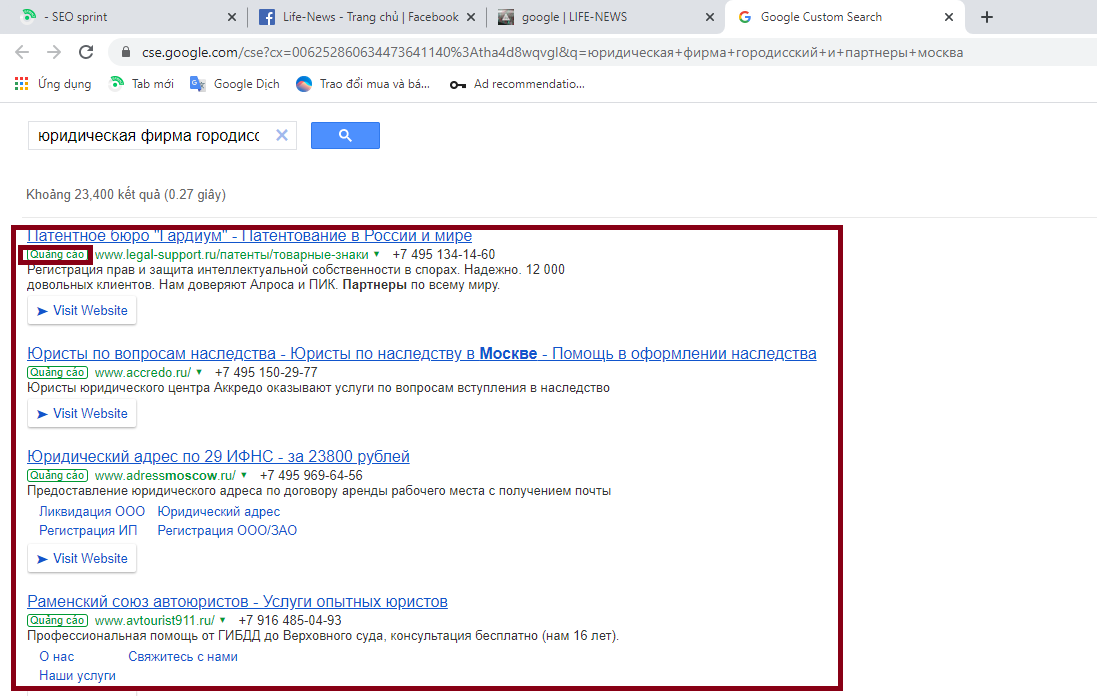Click Visit Website under legal-support.ru result
1111x696 pixels.
82,310
